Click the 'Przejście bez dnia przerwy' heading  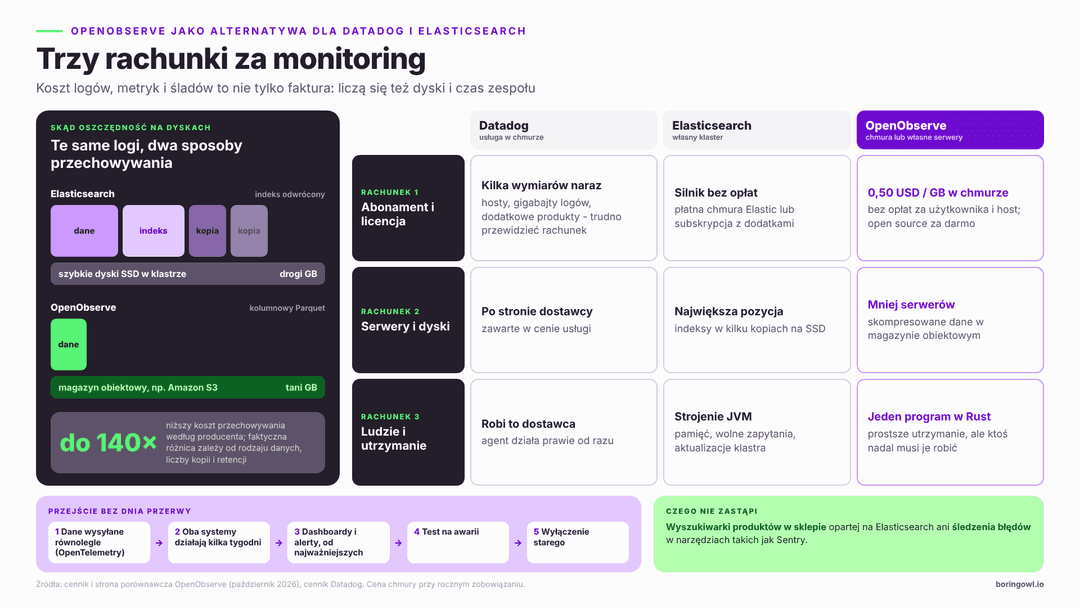(119, 511)
